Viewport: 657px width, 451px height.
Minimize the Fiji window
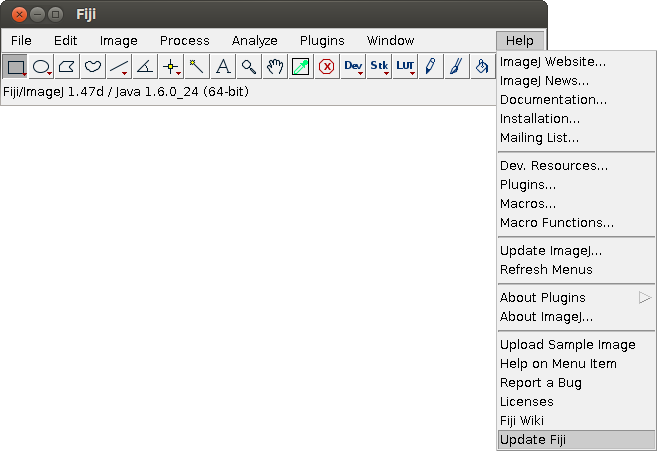tap(37, 15)
